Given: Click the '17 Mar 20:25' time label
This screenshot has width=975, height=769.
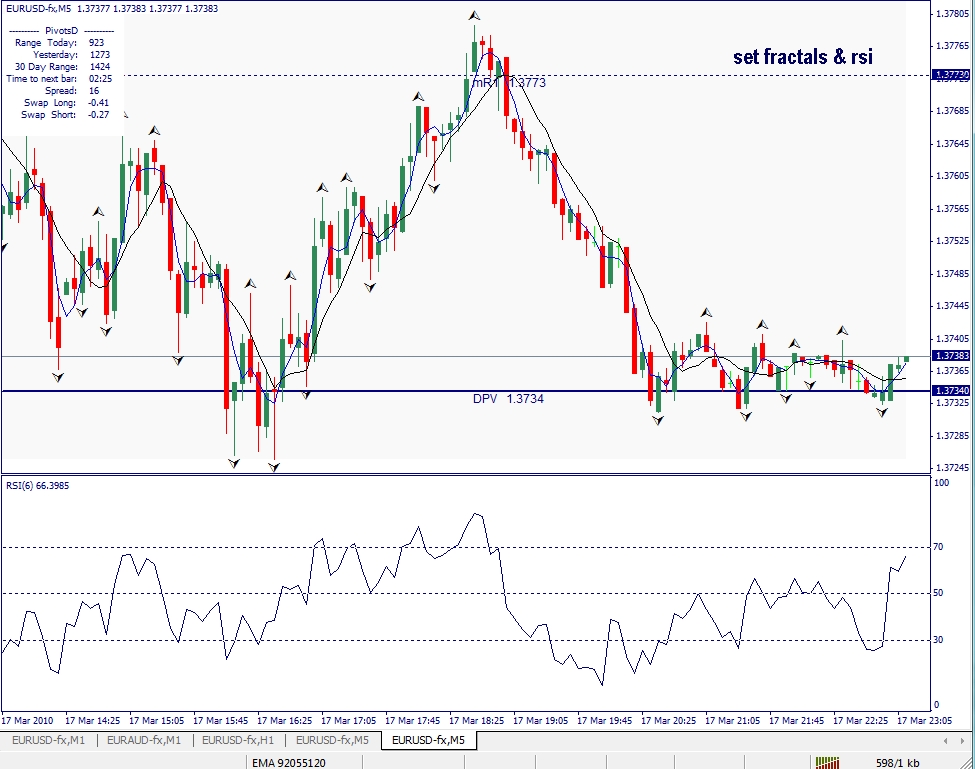Looking at the screenshot, I should point(669,721).
